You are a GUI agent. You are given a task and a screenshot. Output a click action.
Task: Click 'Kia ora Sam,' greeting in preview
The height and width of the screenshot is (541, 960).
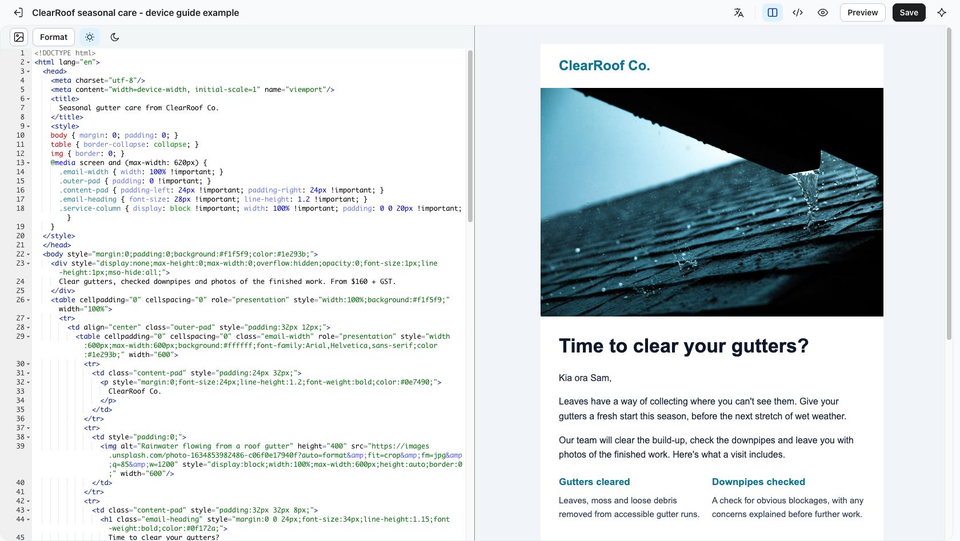pyautogui.click(x=585, y=378)
